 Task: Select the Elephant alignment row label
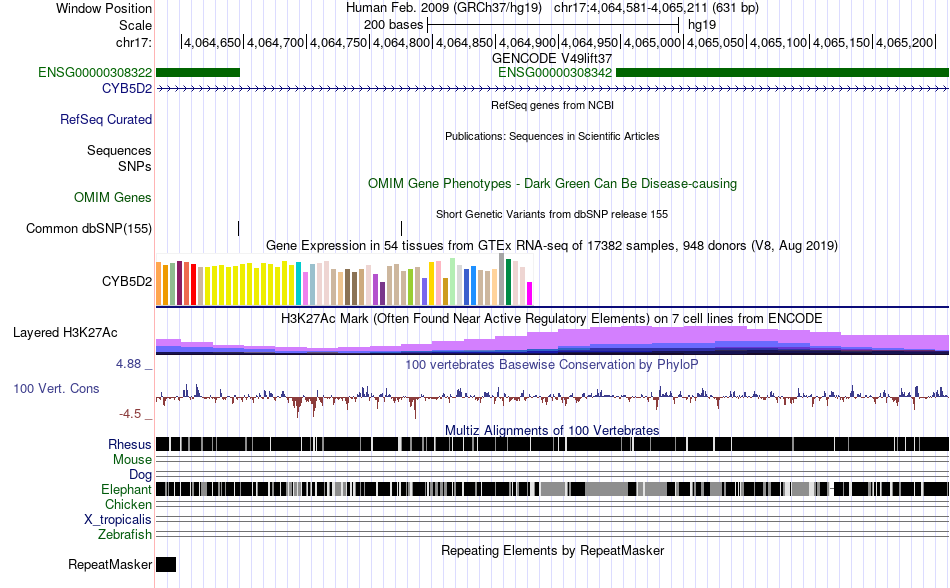coord(126,489)
